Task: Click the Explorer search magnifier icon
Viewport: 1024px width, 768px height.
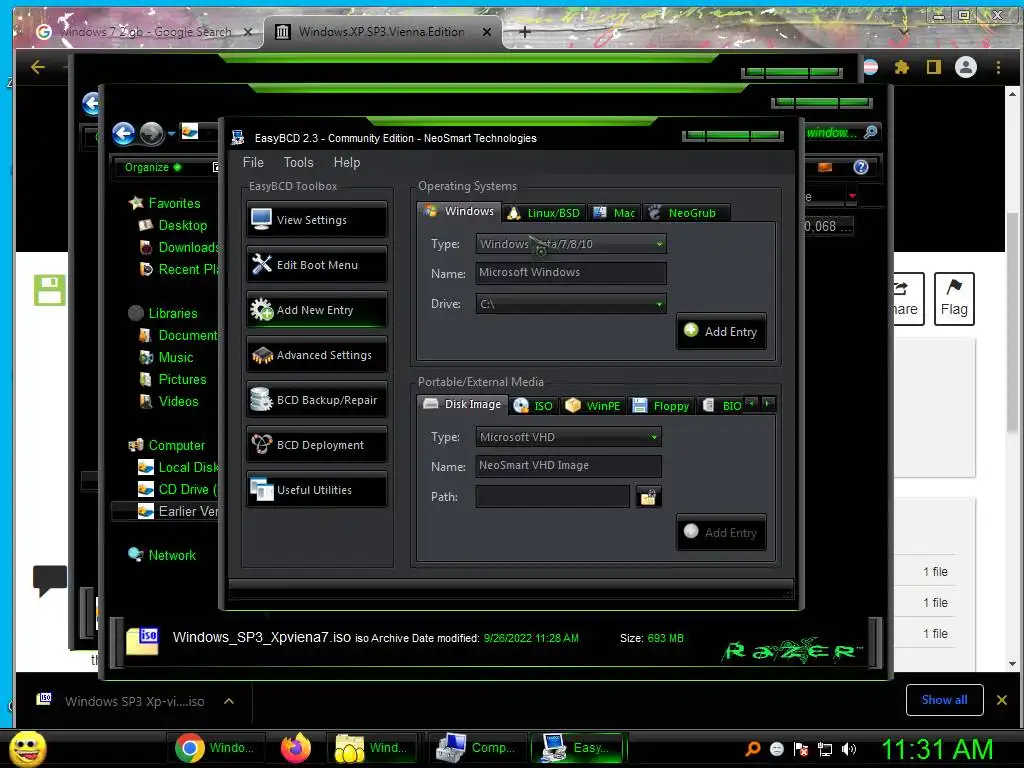Action: click(871, 133)
